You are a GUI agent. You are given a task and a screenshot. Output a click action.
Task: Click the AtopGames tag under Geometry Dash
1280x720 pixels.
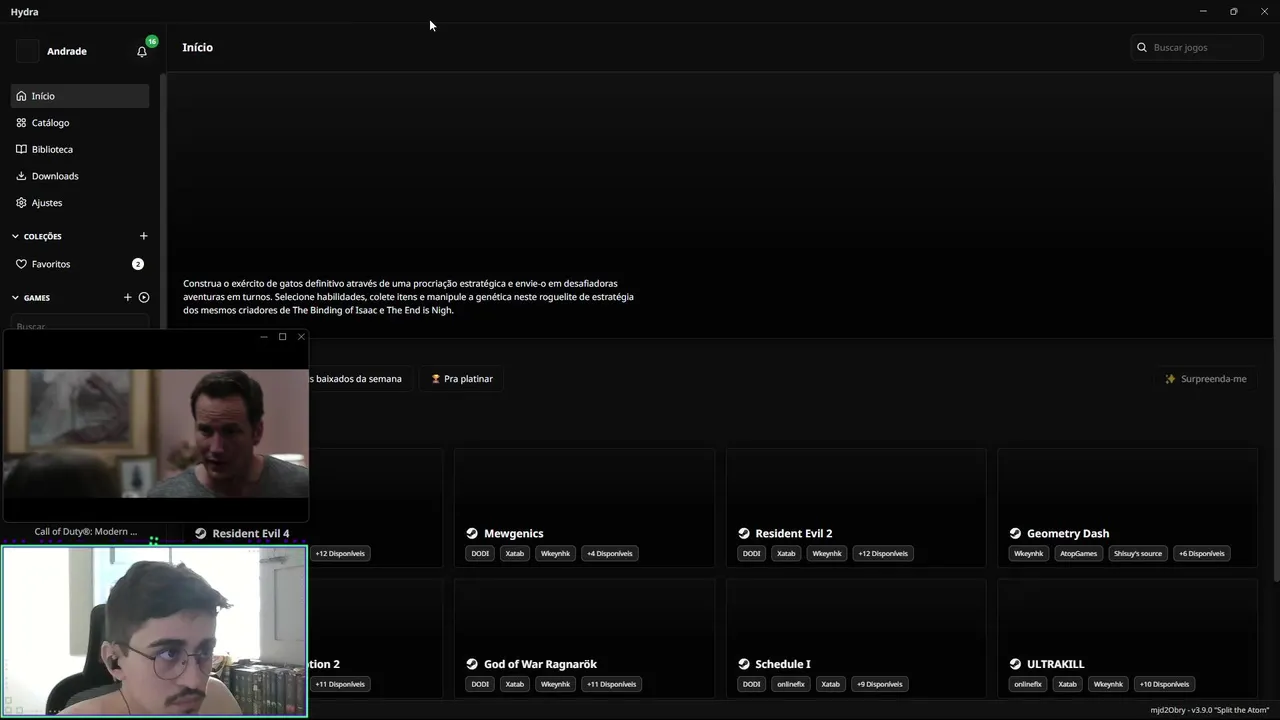click(1079, 553)
